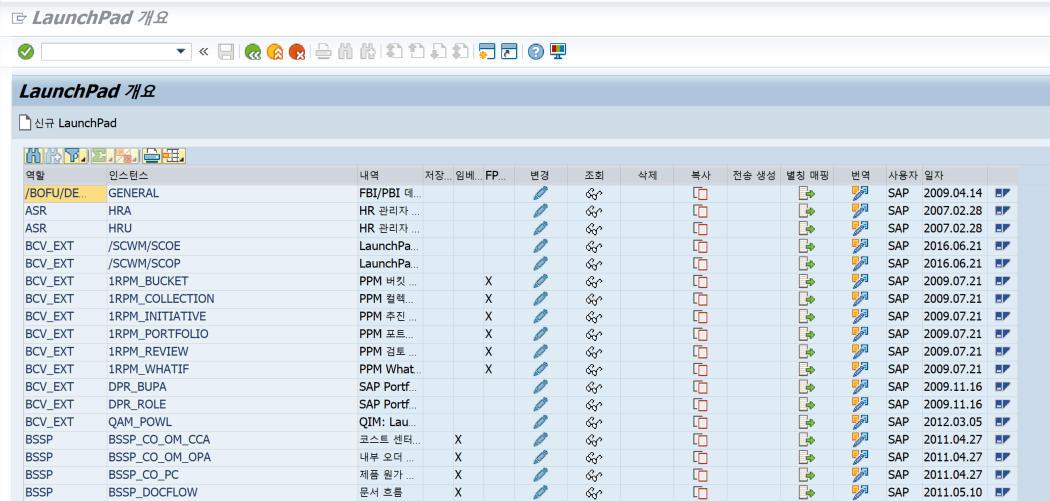Click display glasses for DPR_ROLE row
The height and width of the screenshot is (501, 1050).
tap(593, 404)
